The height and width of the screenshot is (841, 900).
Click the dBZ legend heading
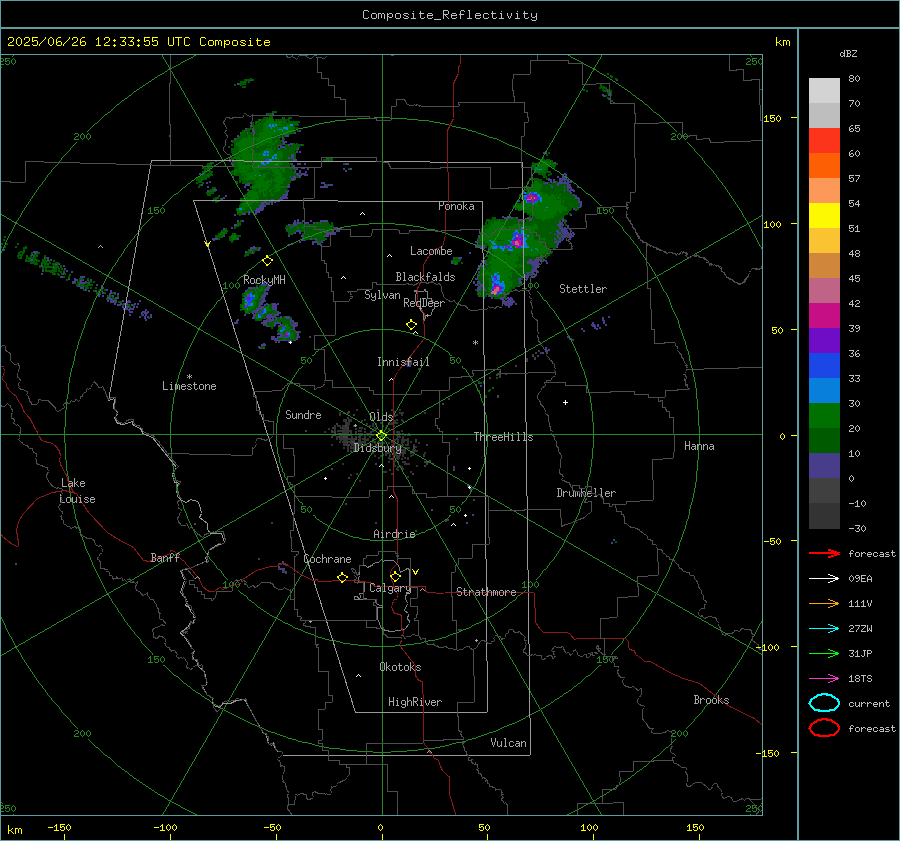pyautogui.click(x=848, y=53)
